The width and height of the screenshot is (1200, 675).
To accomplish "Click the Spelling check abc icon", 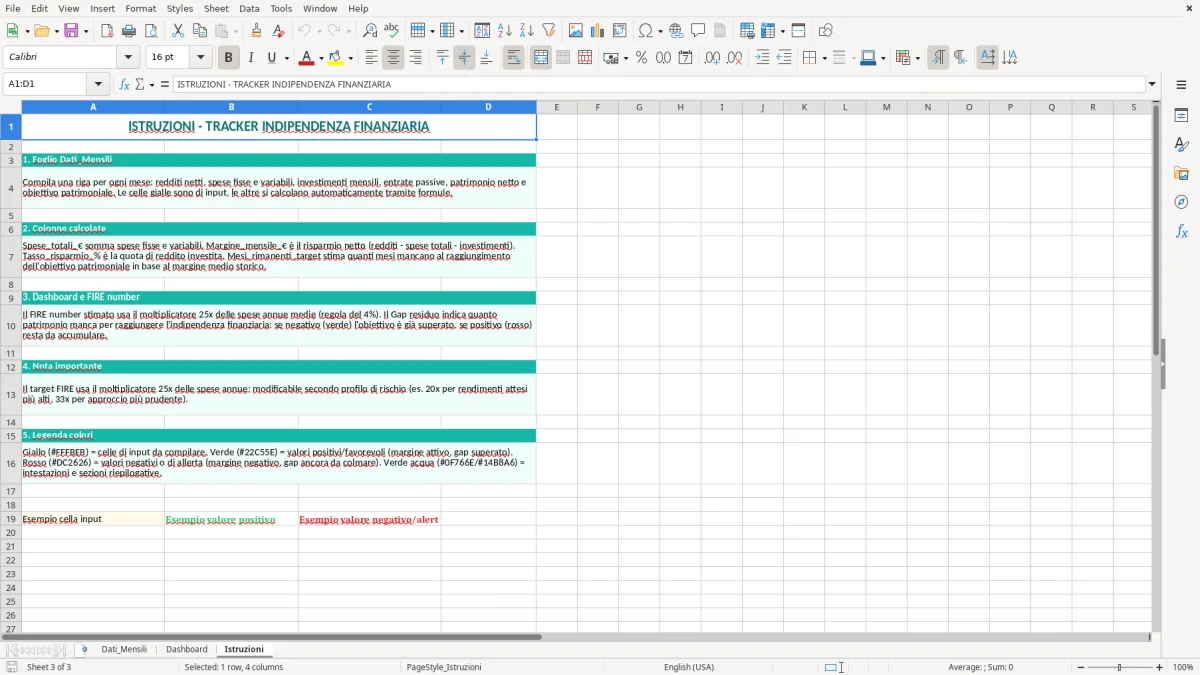I will tap(391, 31).
